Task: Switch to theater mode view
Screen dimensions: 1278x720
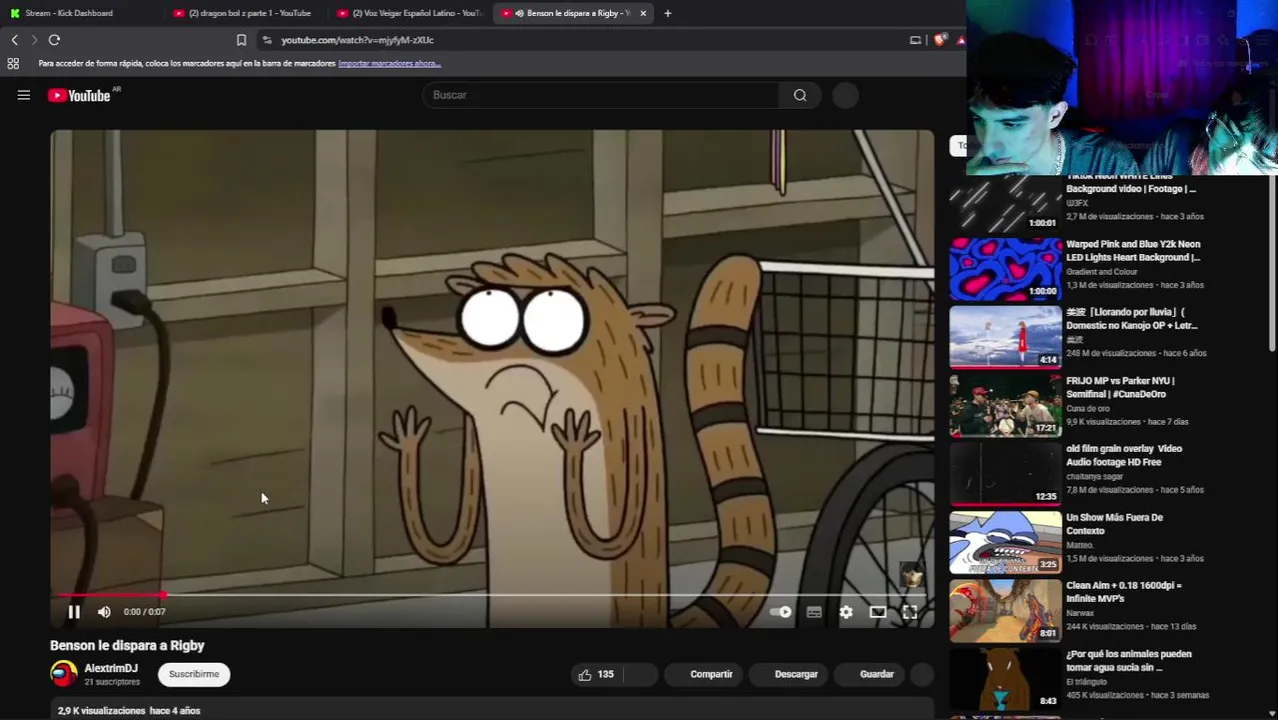Action: (878, 612)
